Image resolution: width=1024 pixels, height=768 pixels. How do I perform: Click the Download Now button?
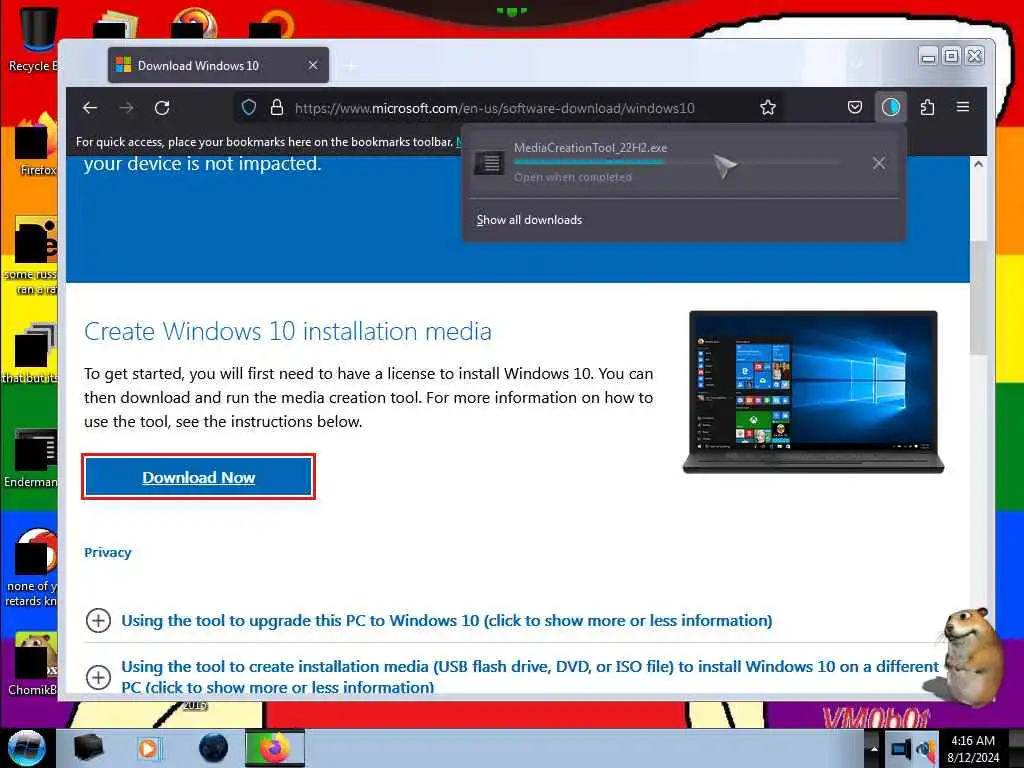click(x=199, y=477)
